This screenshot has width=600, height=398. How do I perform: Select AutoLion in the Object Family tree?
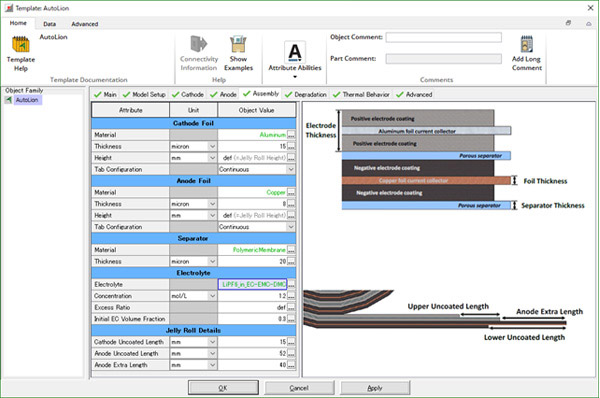click(27, 100)
